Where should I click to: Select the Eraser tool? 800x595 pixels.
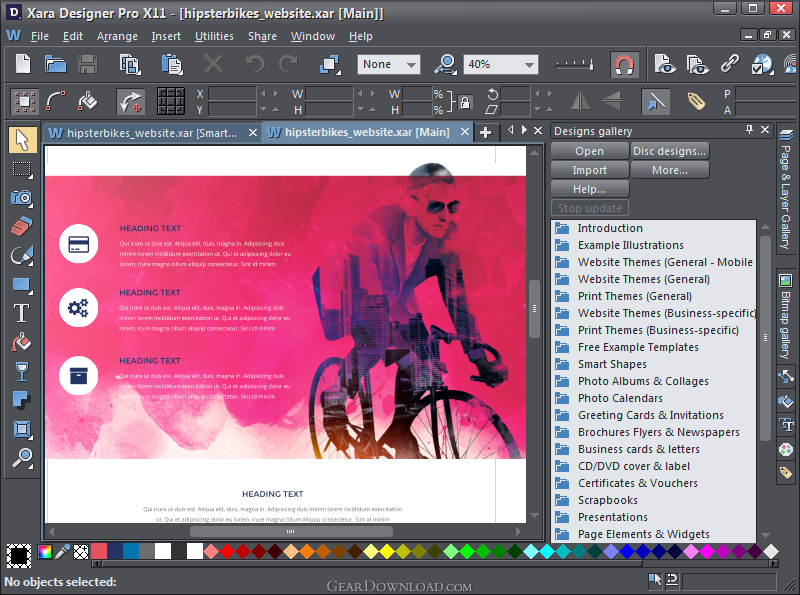[22, 226]
